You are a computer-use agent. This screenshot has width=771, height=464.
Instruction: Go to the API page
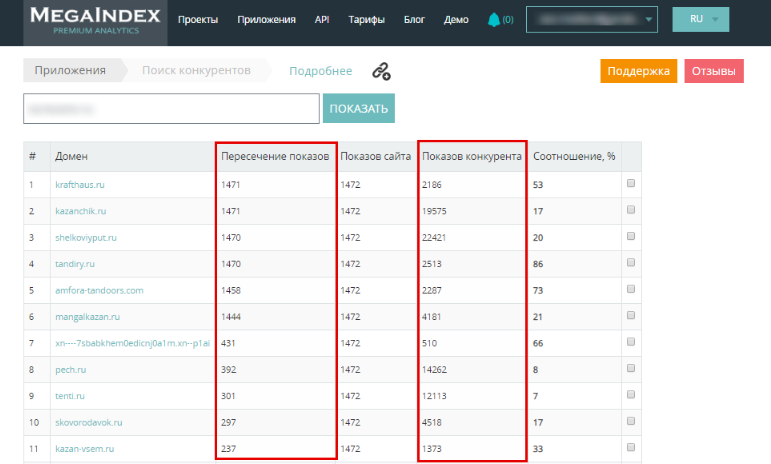click(322, 20)
